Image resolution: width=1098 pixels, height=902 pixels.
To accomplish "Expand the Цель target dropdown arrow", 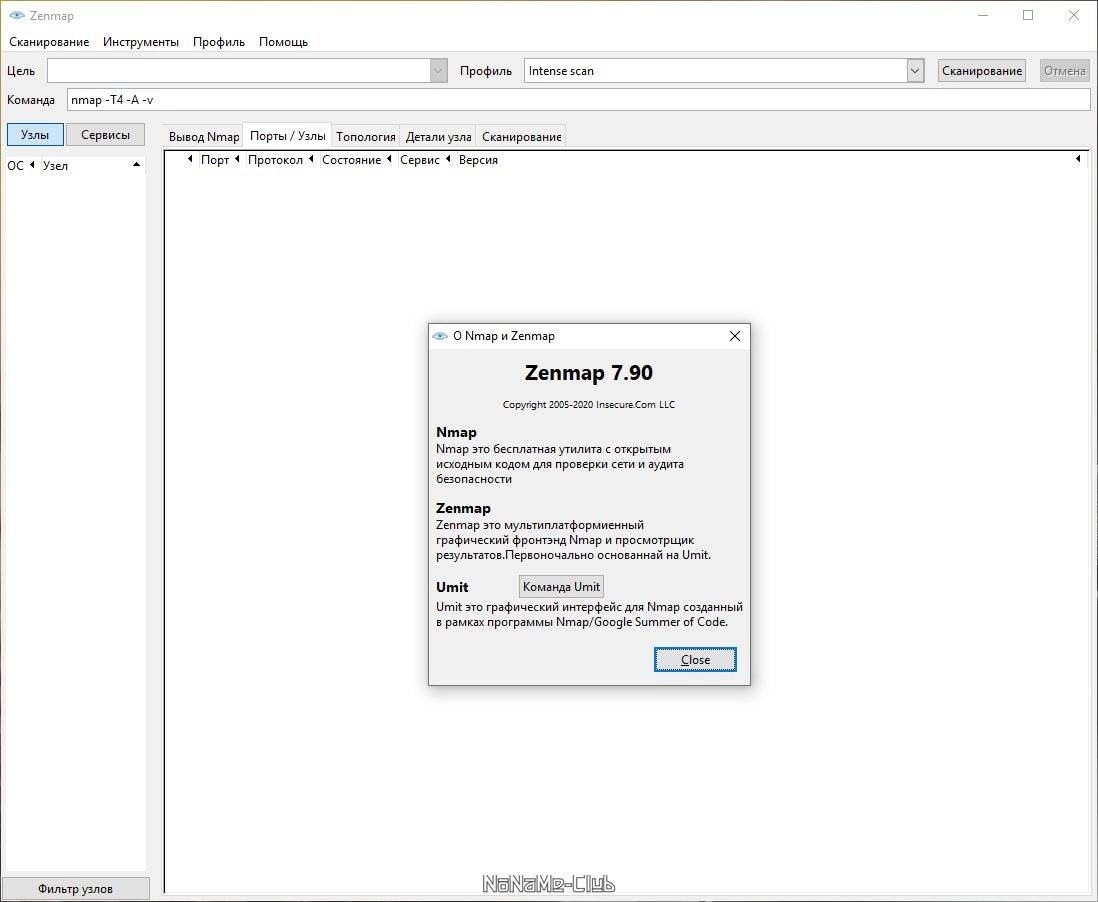I will (x=439, y=71).
